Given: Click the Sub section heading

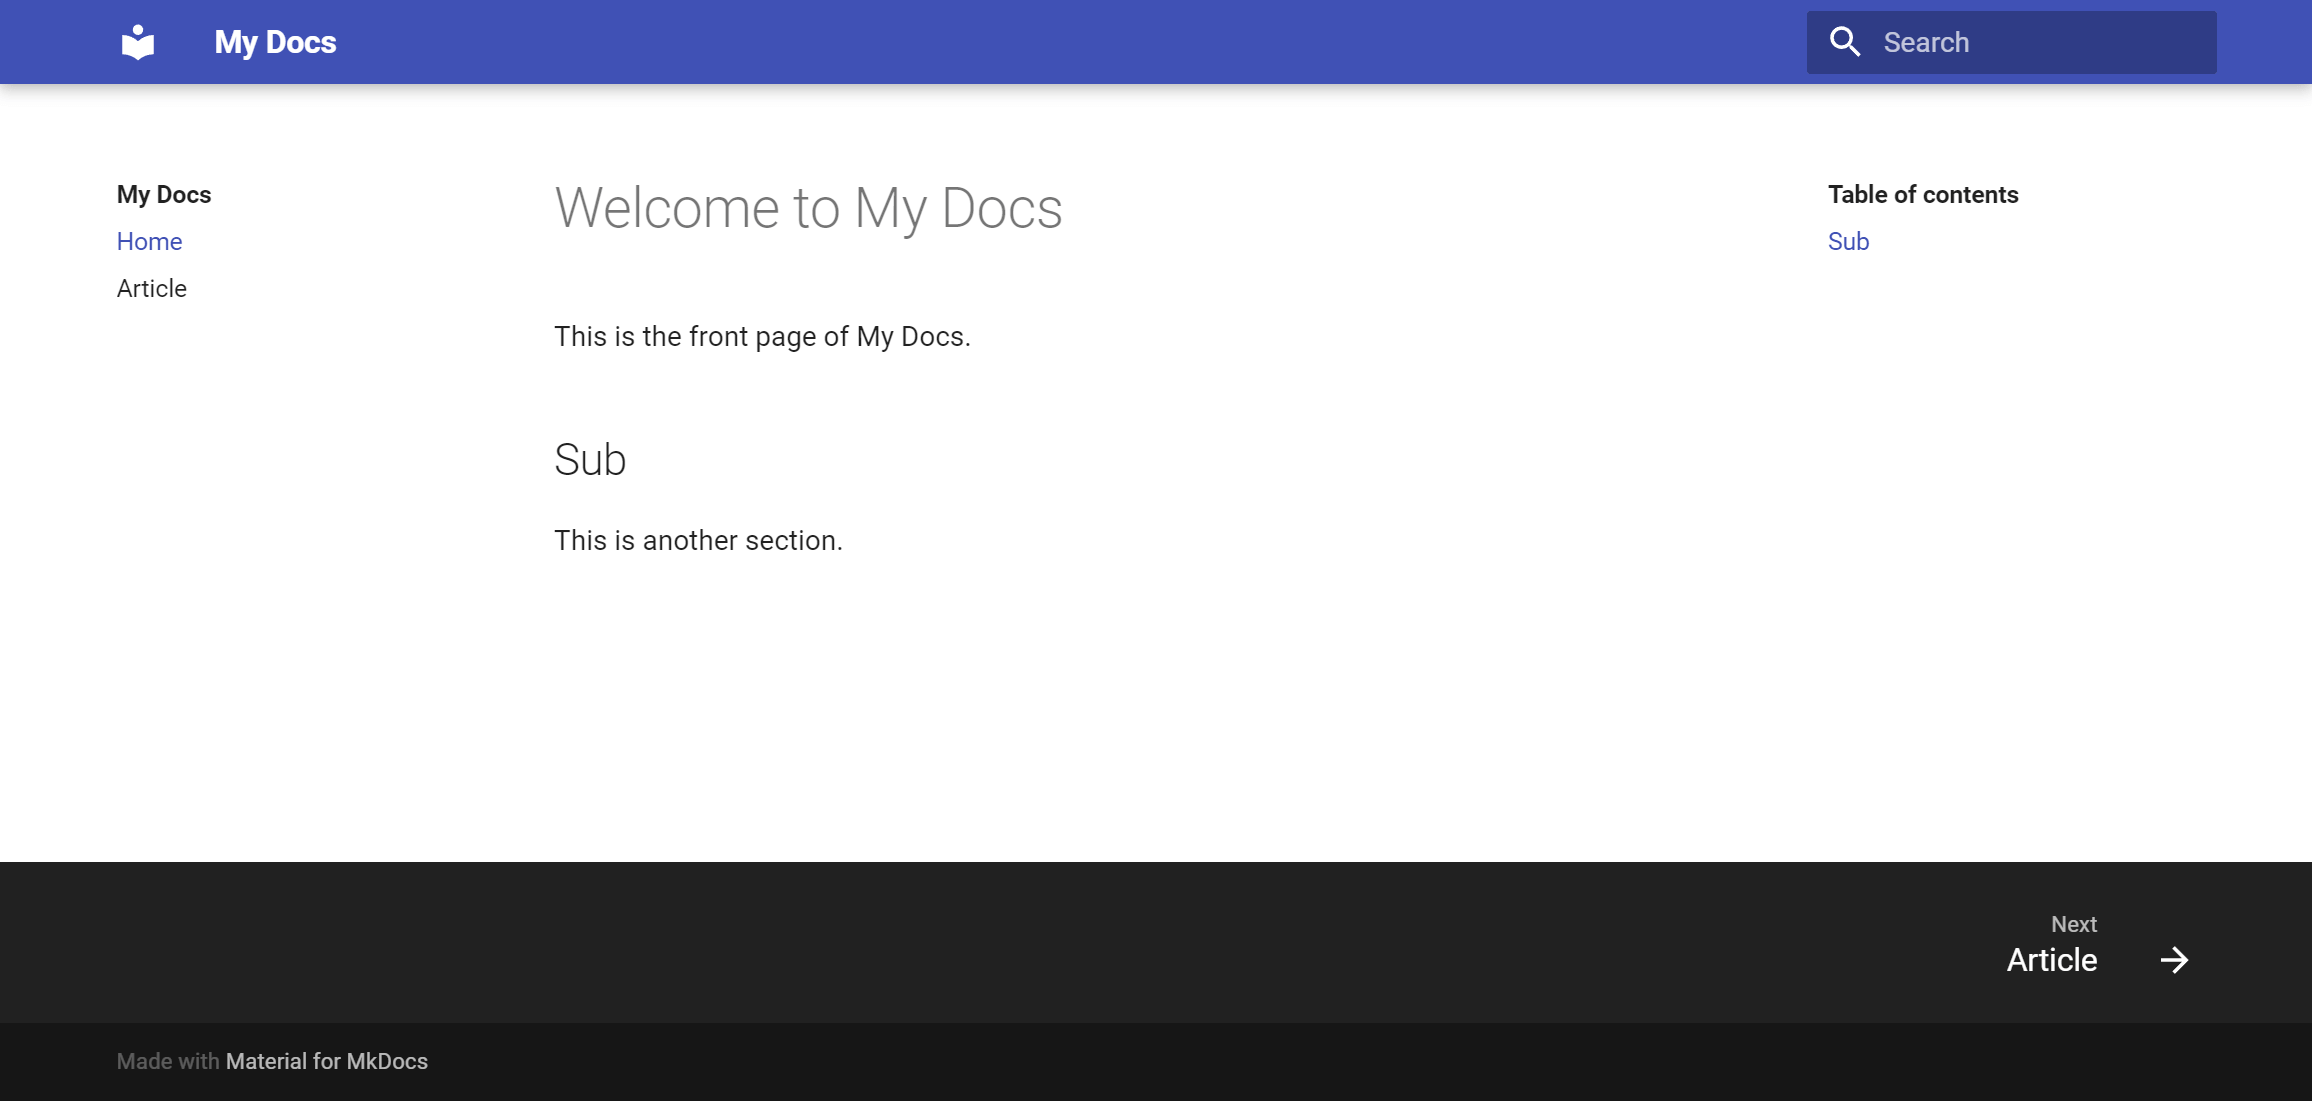Looking at the screenshot, I should (x=590, y=459).
